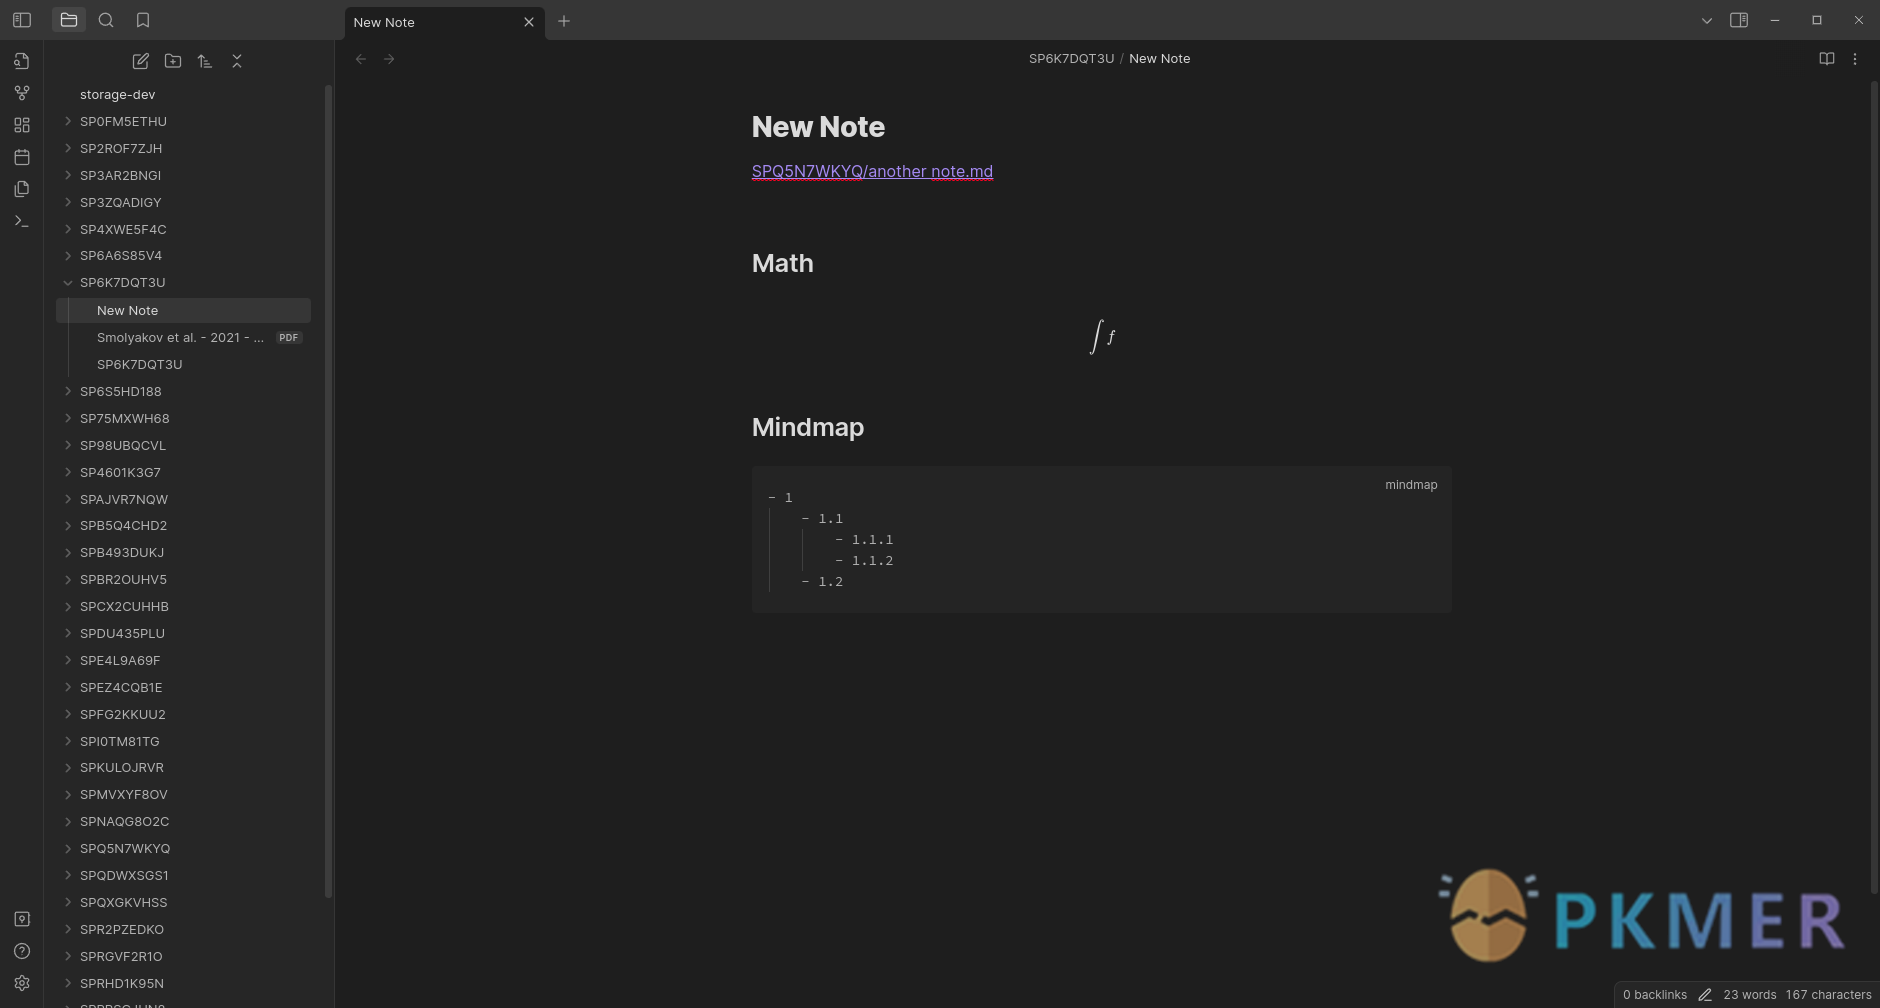Screen dimensions: 1880x1008
Task: Open the tab list dropdown arrow
Action: click(x=1707, y=21)
